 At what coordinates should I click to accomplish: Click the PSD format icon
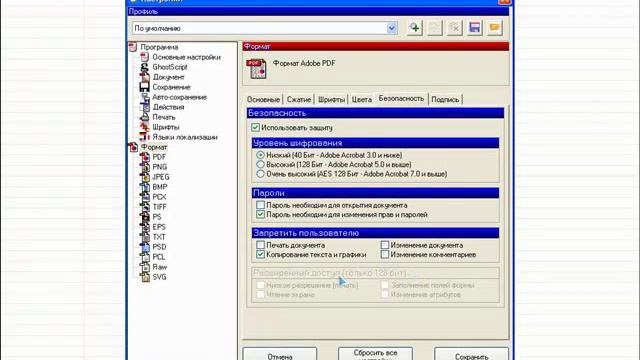[x=144, y=247]
